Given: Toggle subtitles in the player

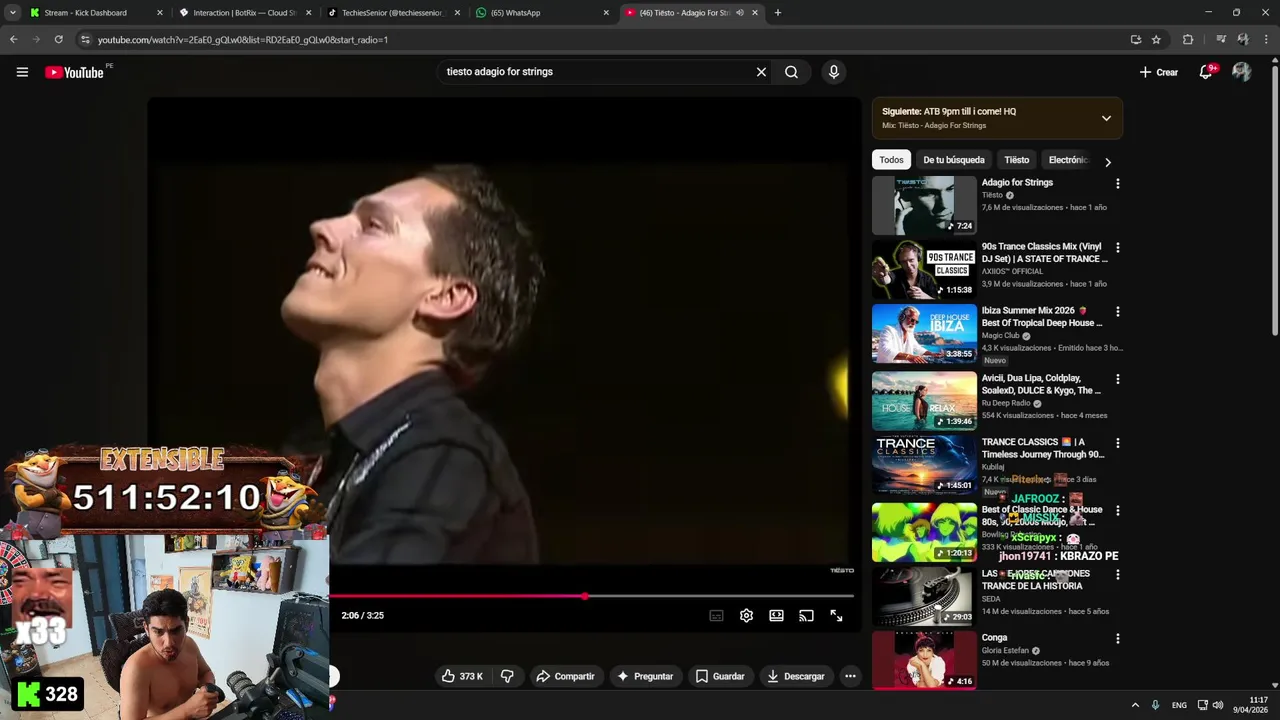Looking at the screenshot, I should [716, 616].
